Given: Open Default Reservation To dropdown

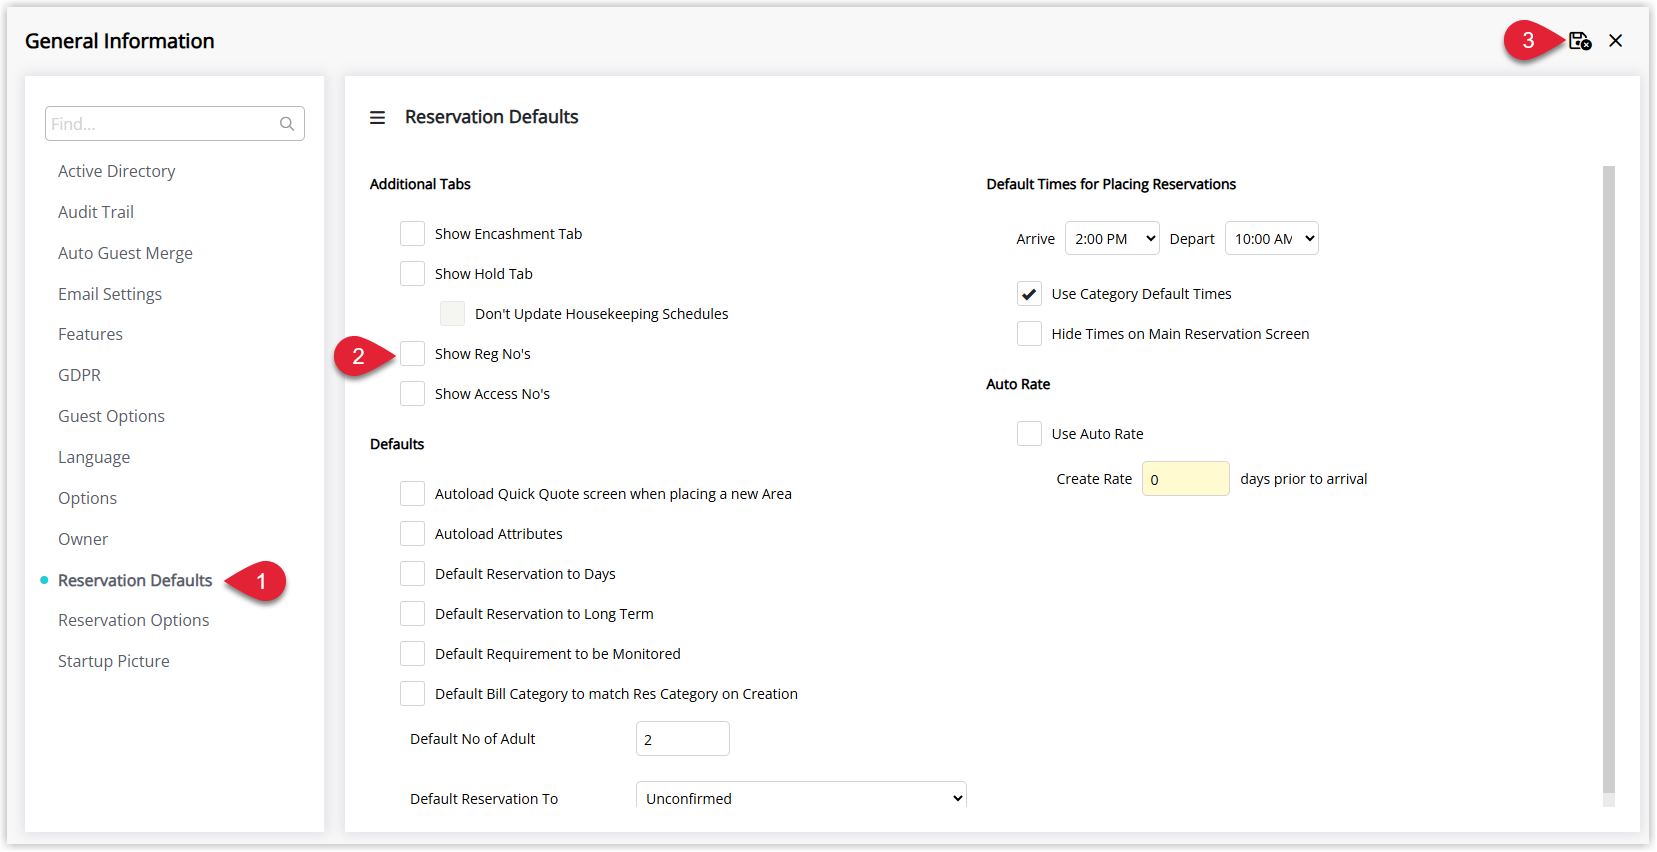Looking at the screenshot, I should tap(801, 797).
